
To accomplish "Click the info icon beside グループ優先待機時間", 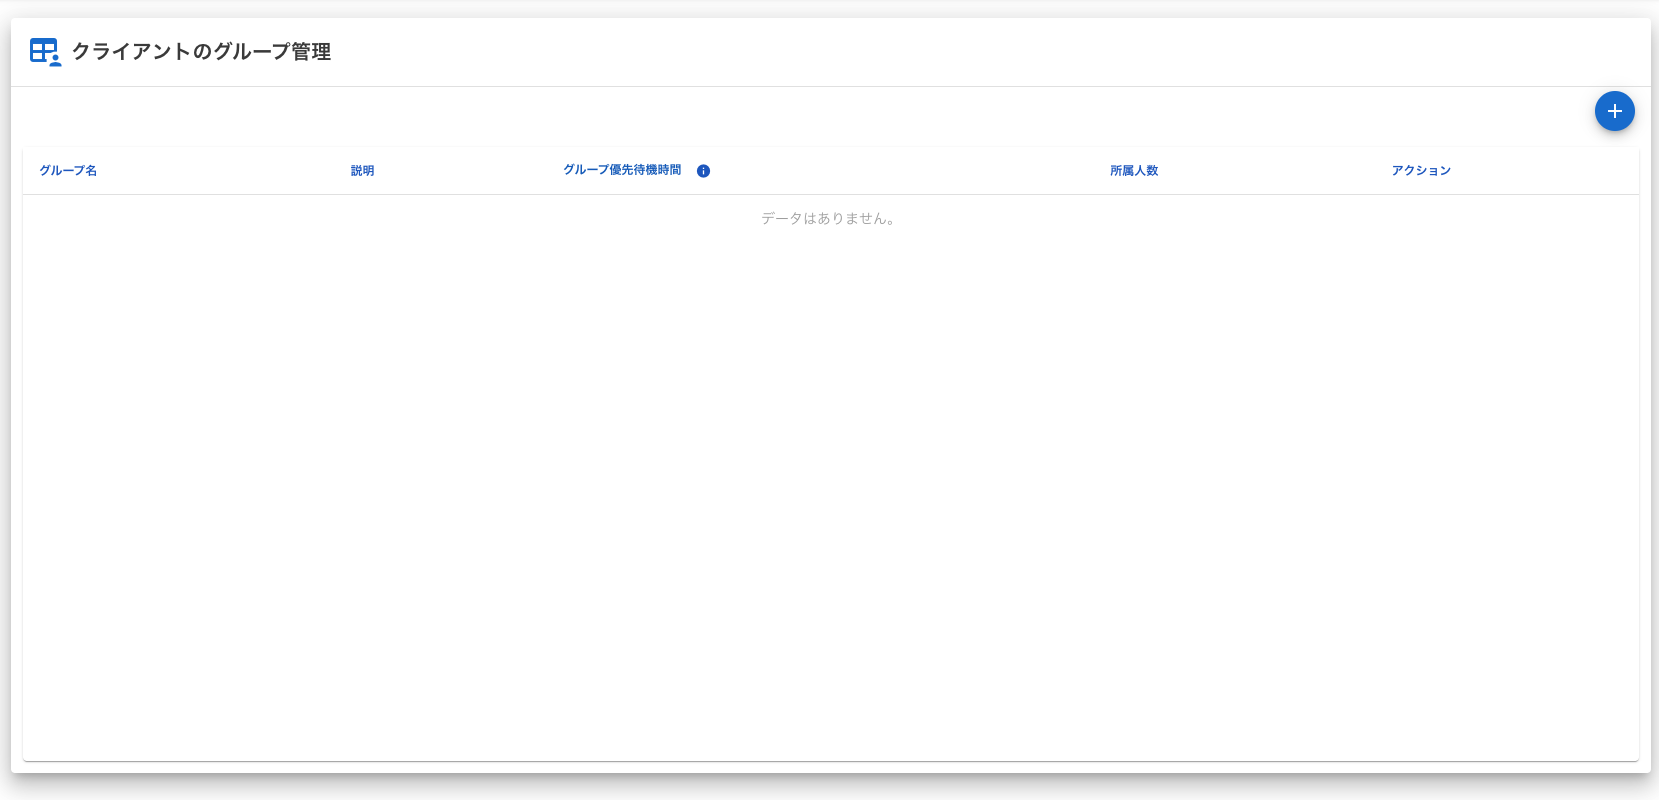I will tap(703, 171).
